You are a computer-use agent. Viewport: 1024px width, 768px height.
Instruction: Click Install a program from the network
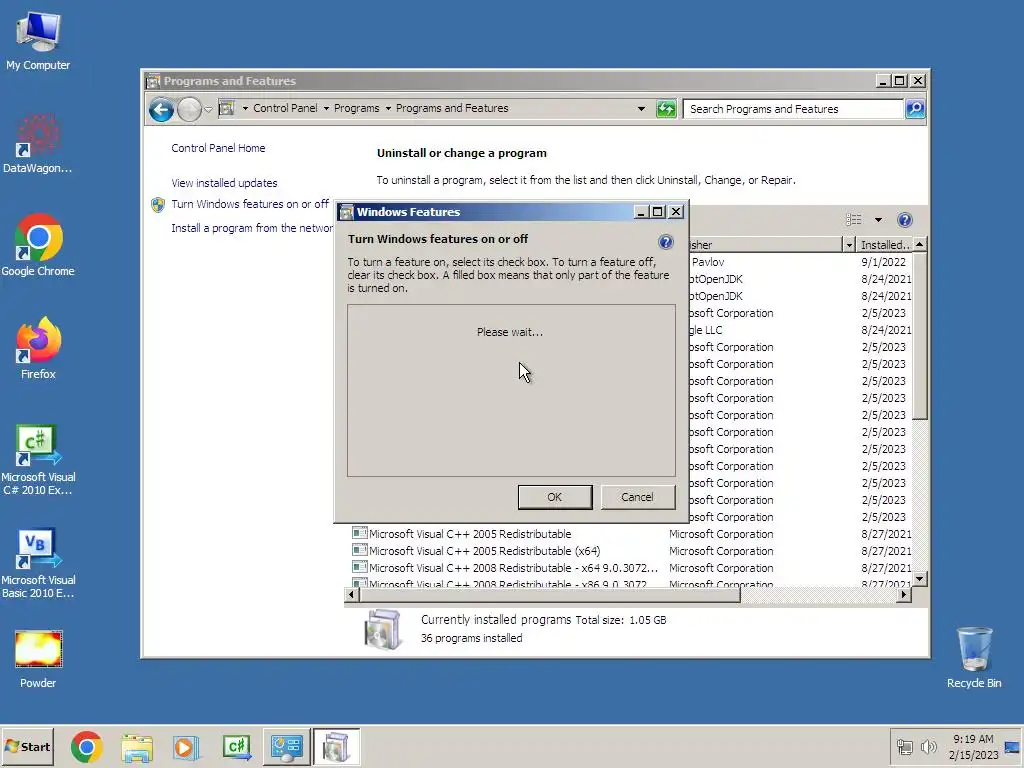[252, 228]
